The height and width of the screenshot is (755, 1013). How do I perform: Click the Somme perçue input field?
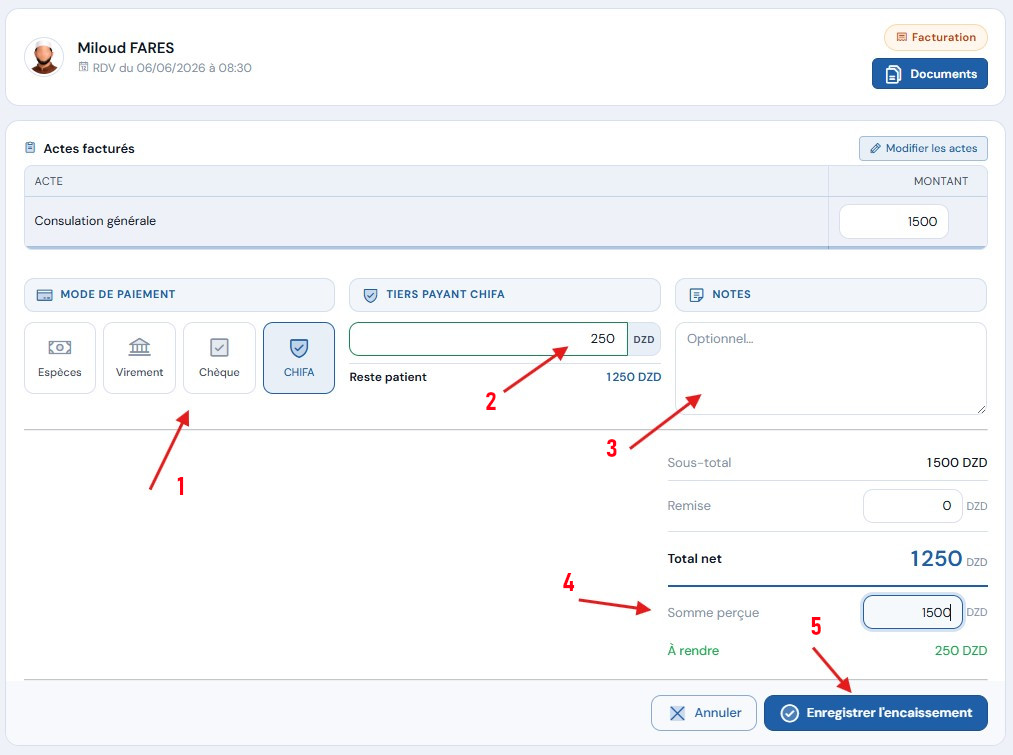pyautogui.click(x=912, y=612)
